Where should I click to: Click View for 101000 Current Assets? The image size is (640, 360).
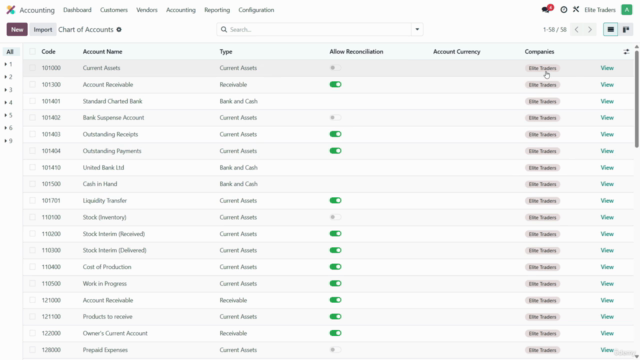[x=607, y=68]
